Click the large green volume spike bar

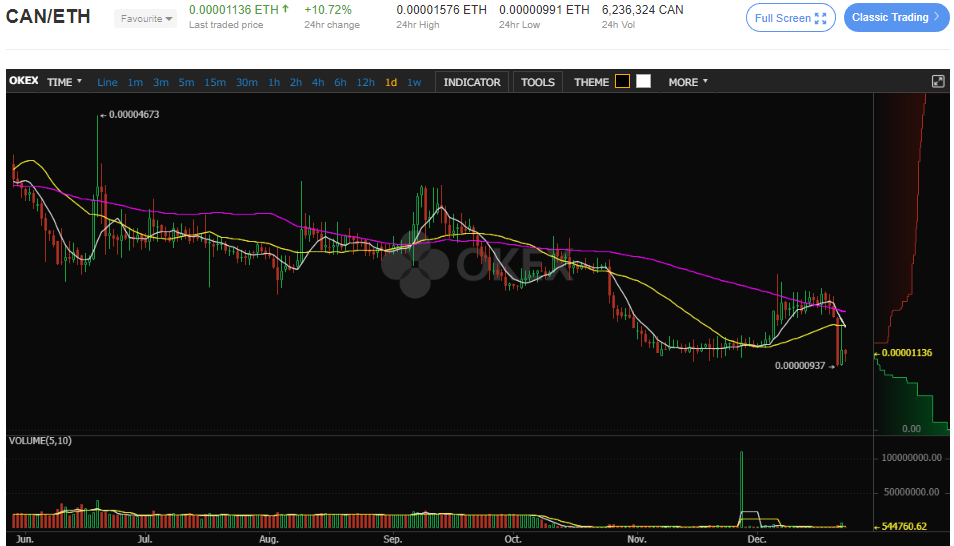click(741, 488)
